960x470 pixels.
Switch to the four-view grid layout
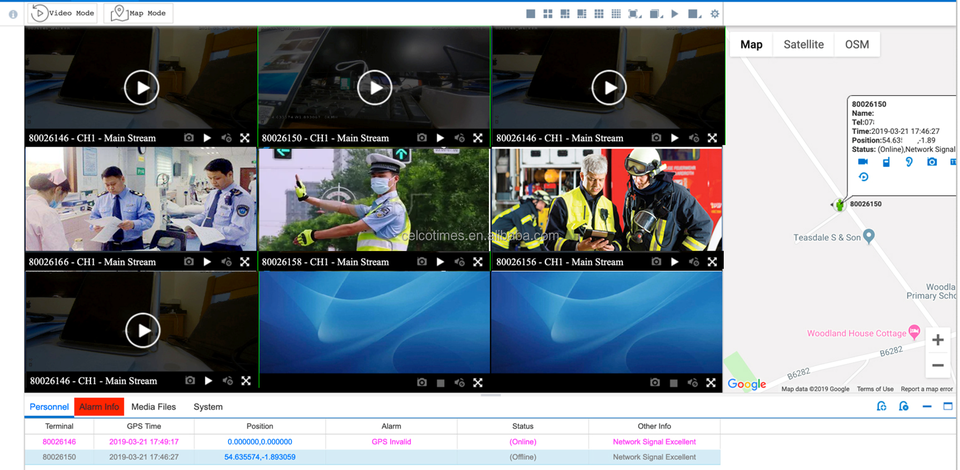[548, 14]
